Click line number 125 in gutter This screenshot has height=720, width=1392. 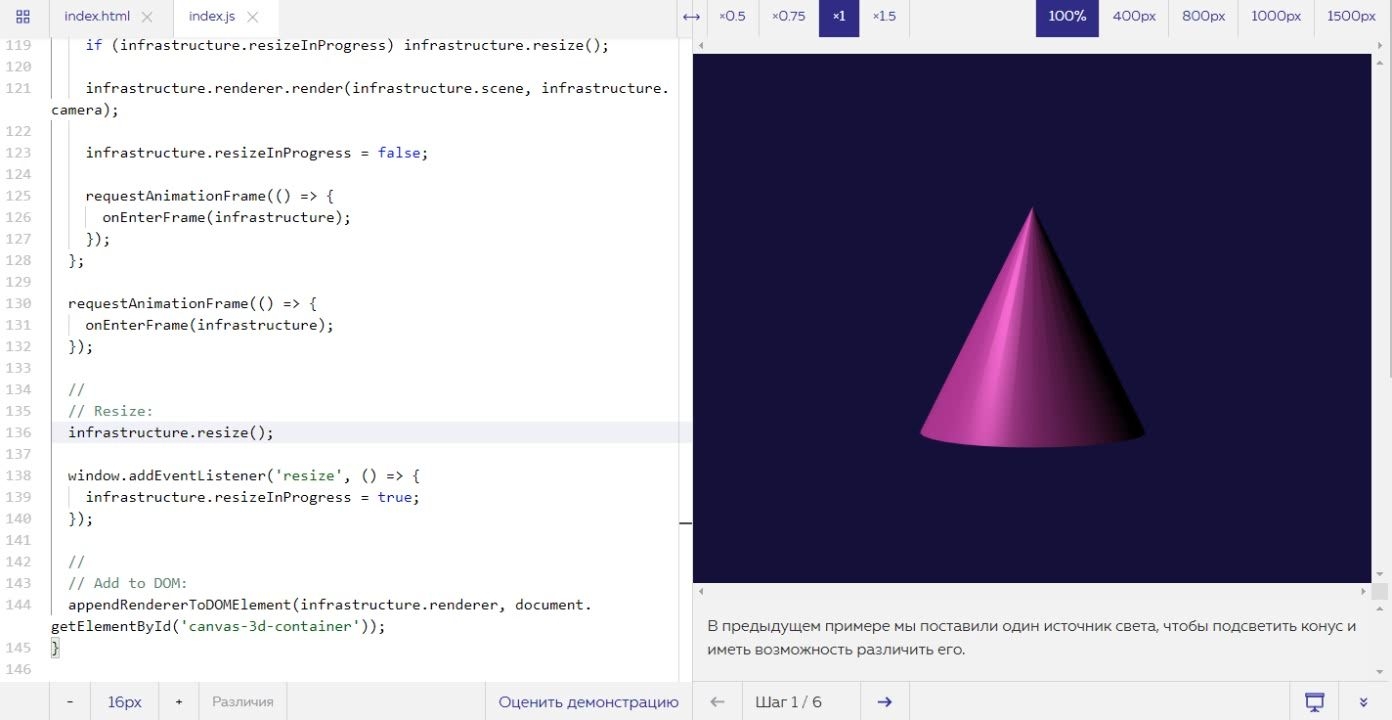18,195
